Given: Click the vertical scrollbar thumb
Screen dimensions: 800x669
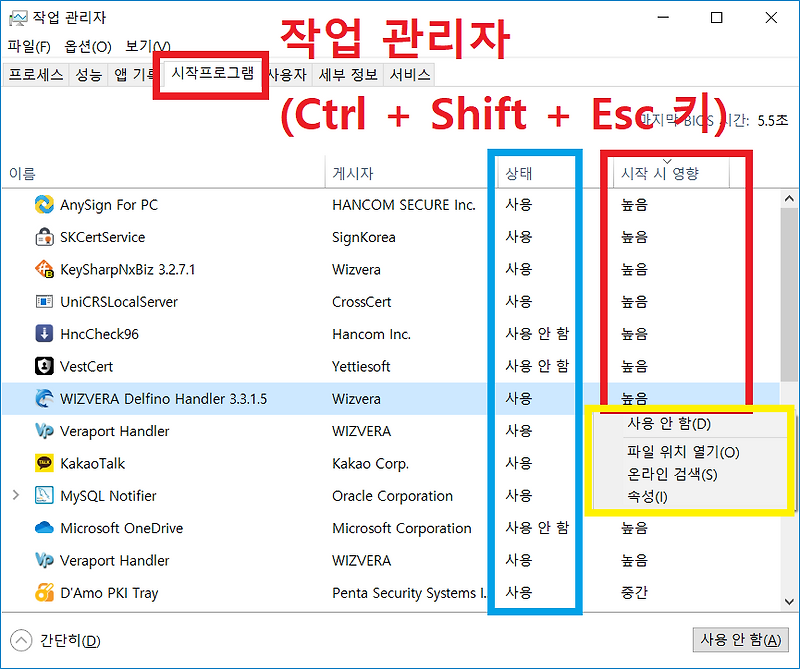Looking at the screenshot, I should (x=789, y=293).
